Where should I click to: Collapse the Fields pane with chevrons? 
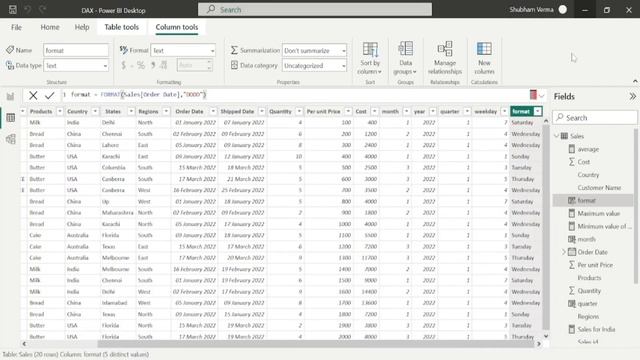pyautogui.click(x=632, y=96)
